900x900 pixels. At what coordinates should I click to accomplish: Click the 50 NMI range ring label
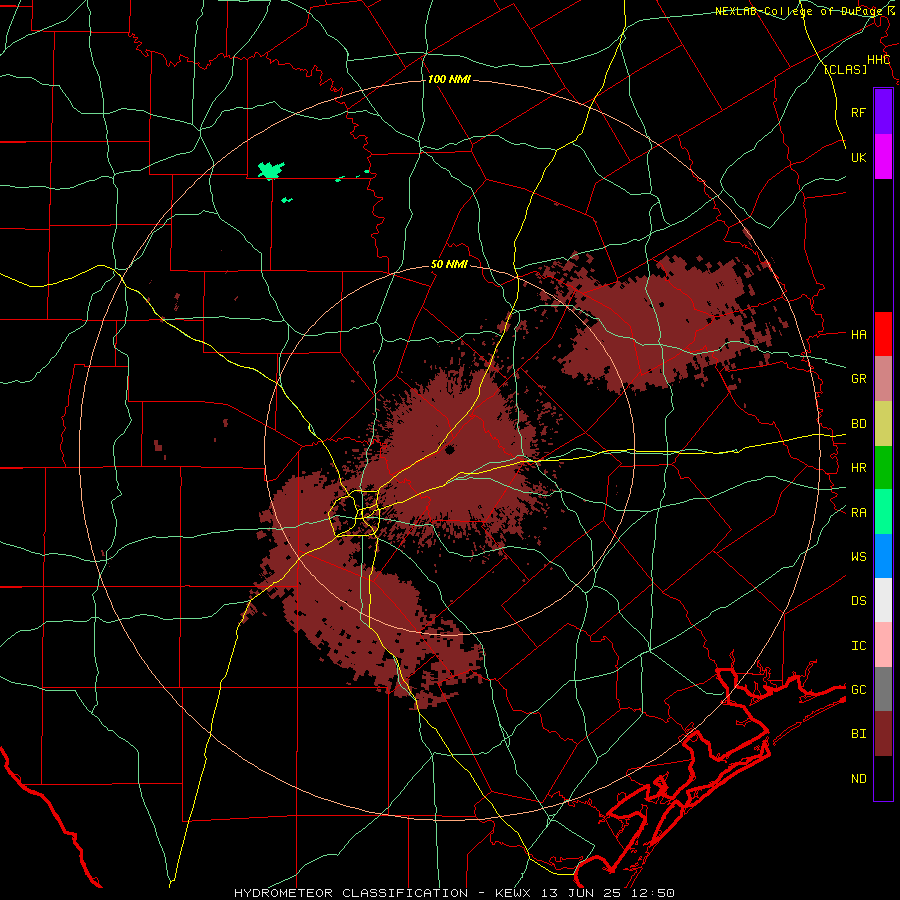(449, 265)
